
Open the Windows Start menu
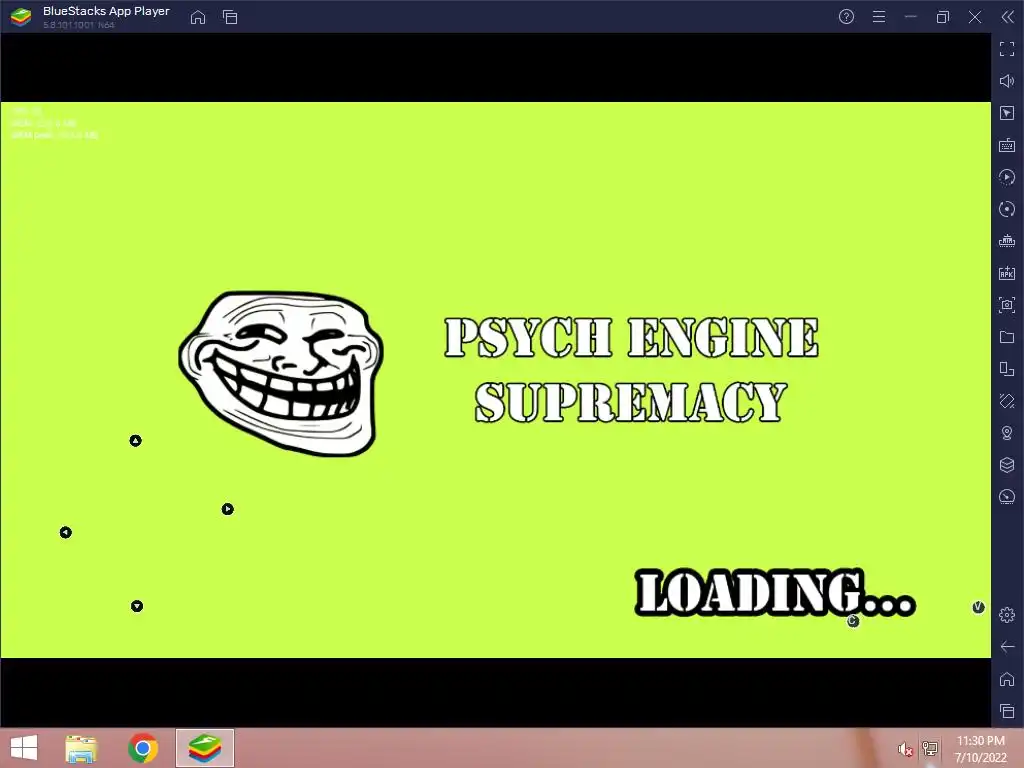(24, 748)
